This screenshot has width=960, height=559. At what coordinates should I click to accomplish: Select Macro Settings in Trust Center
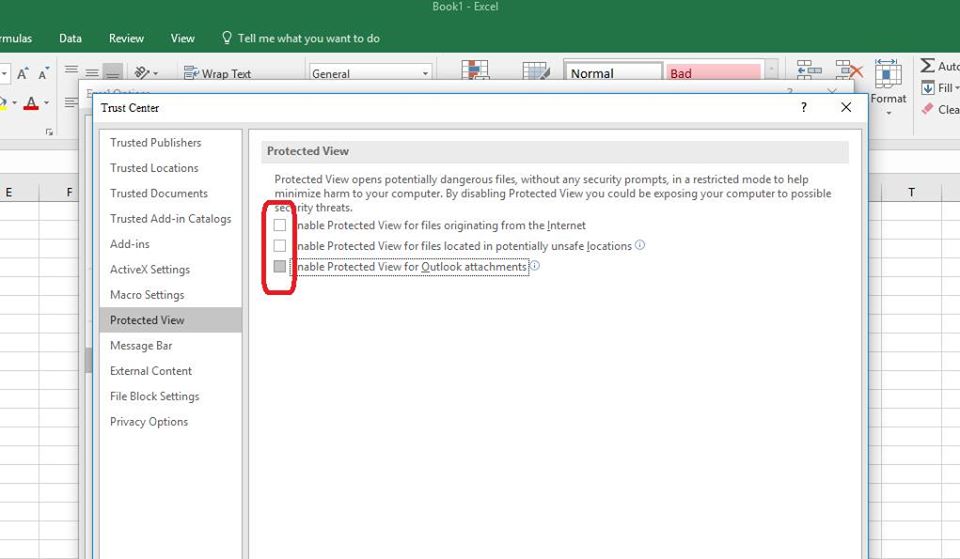[x=147, y=295]
